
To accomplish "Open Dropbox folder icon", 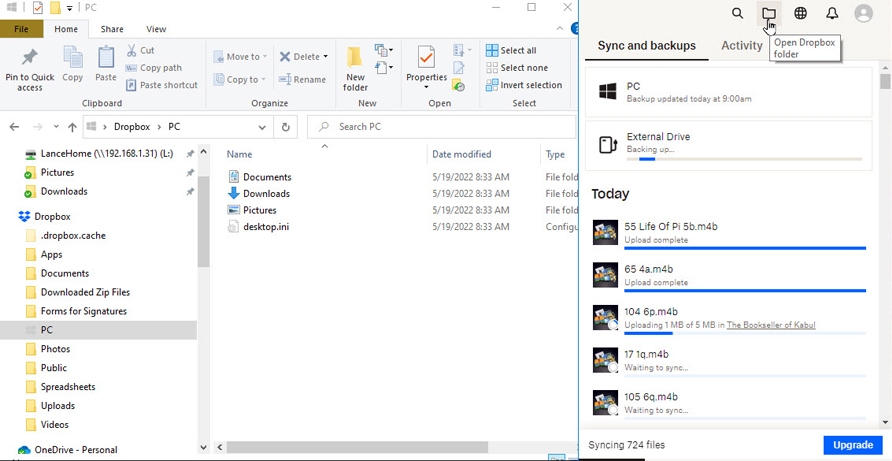I will tap(769, 13).
